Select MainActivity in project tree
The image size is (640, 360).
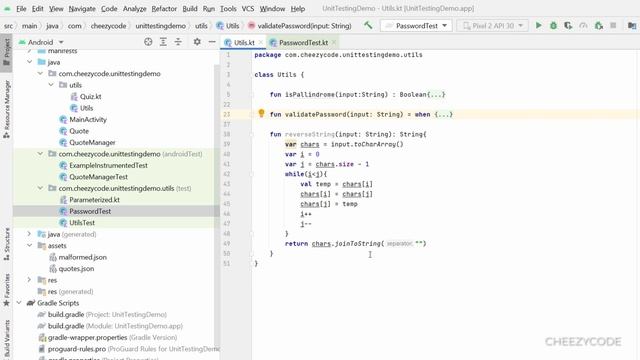pyautogui.click(x=88, y=119)
